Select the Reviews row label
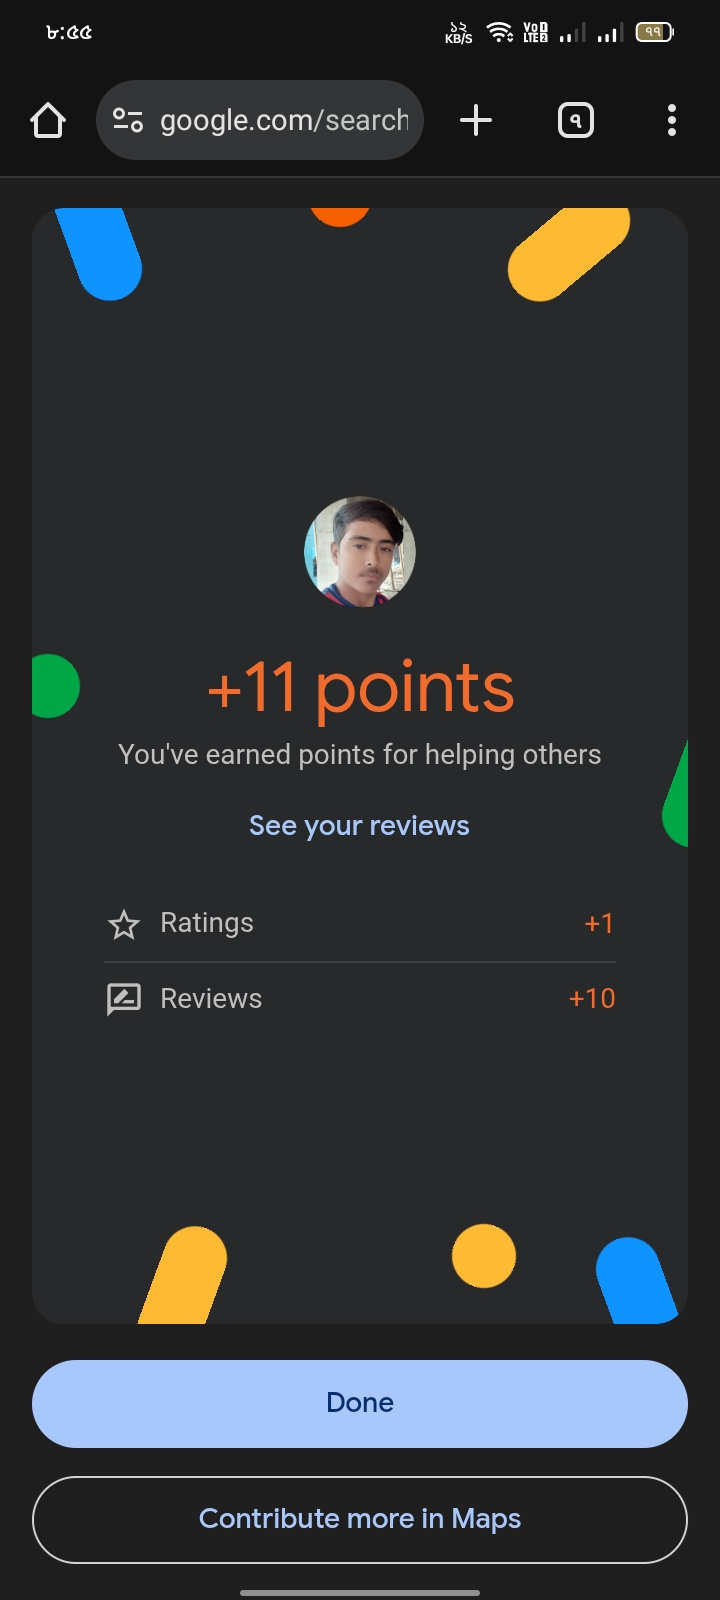The height and width of the screenshot is (1600, 720). [211, 999]
